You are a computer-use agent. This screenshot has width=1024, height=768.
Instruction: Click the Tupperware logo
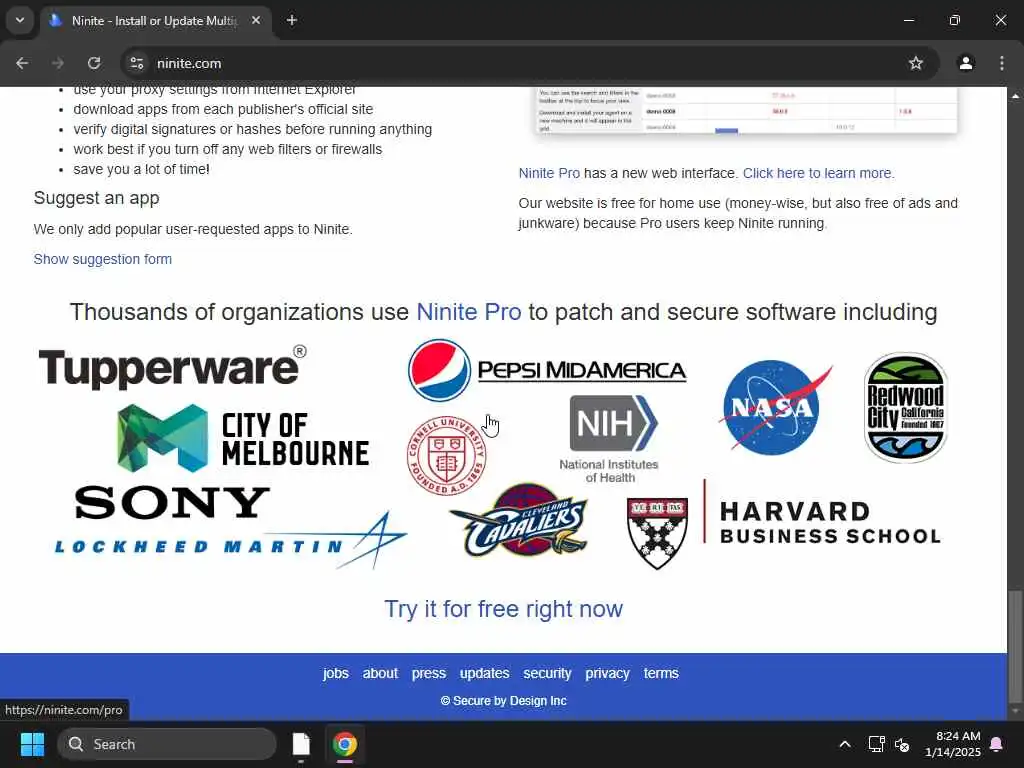click(x=172, y=368)
